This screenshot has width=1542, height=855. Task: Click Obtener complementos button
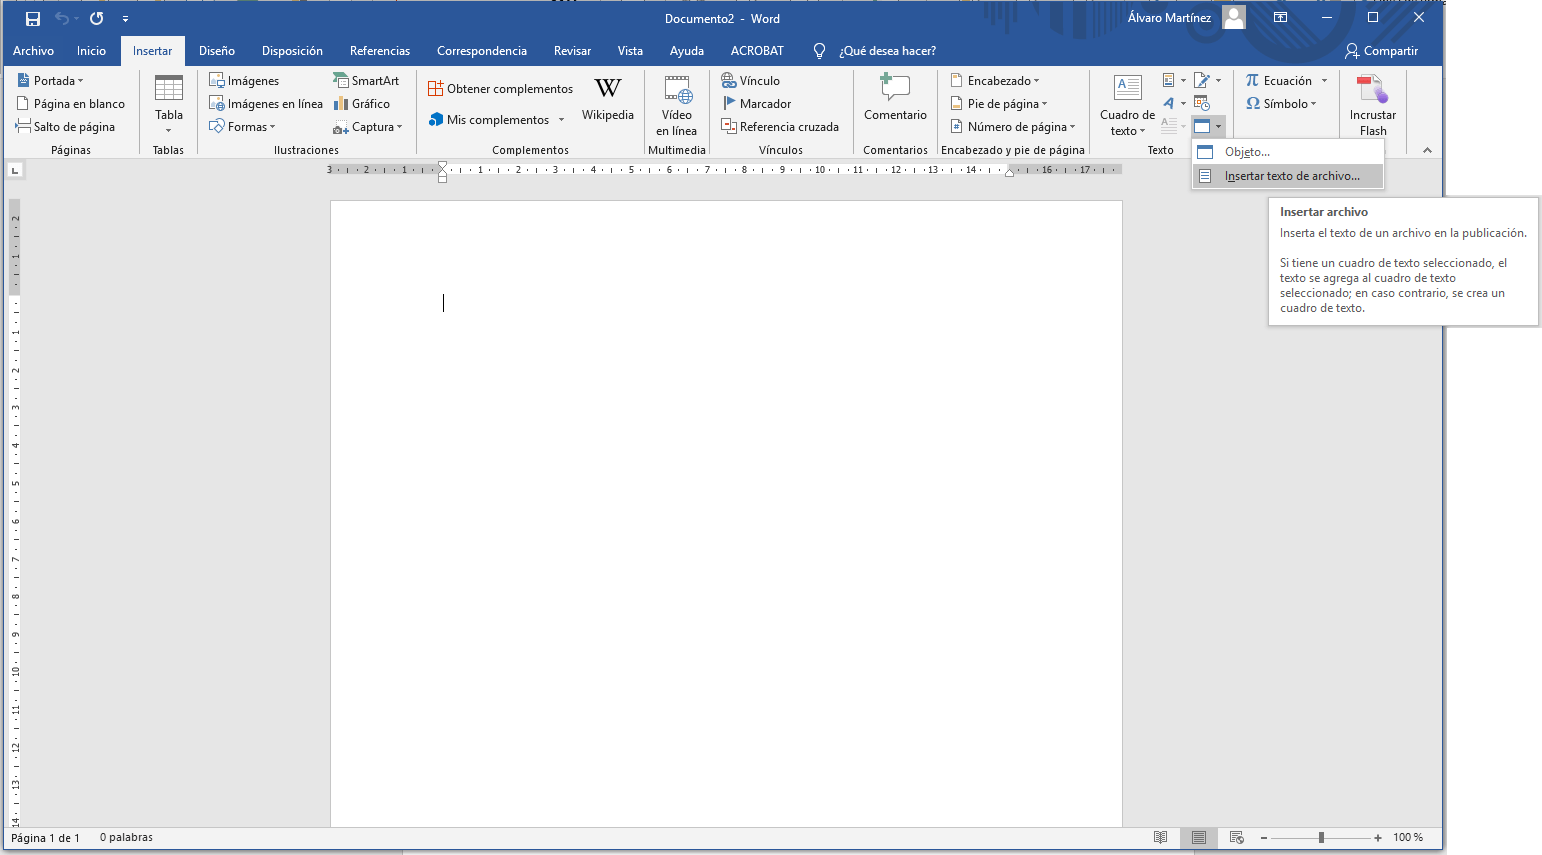(x=500, y=89)
